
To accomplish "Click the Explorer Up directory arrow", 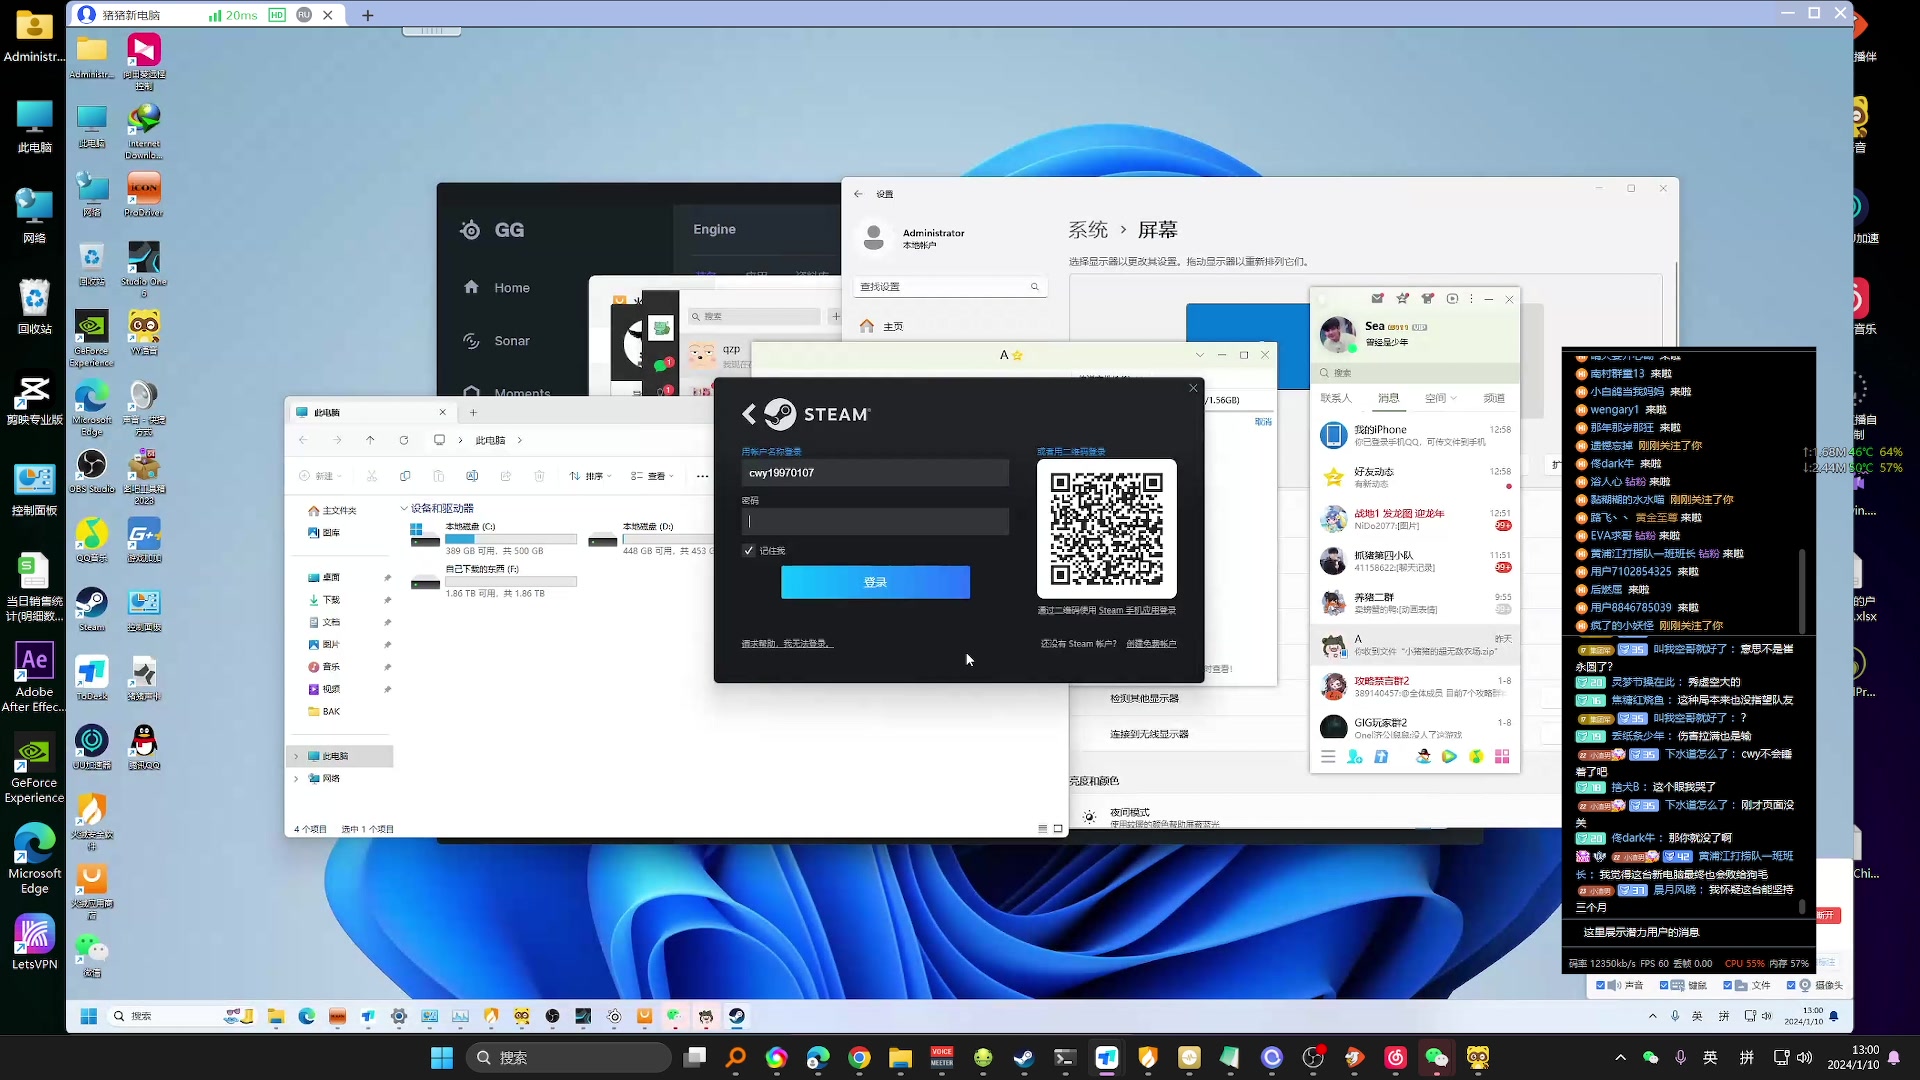I will tap(370, 440).
